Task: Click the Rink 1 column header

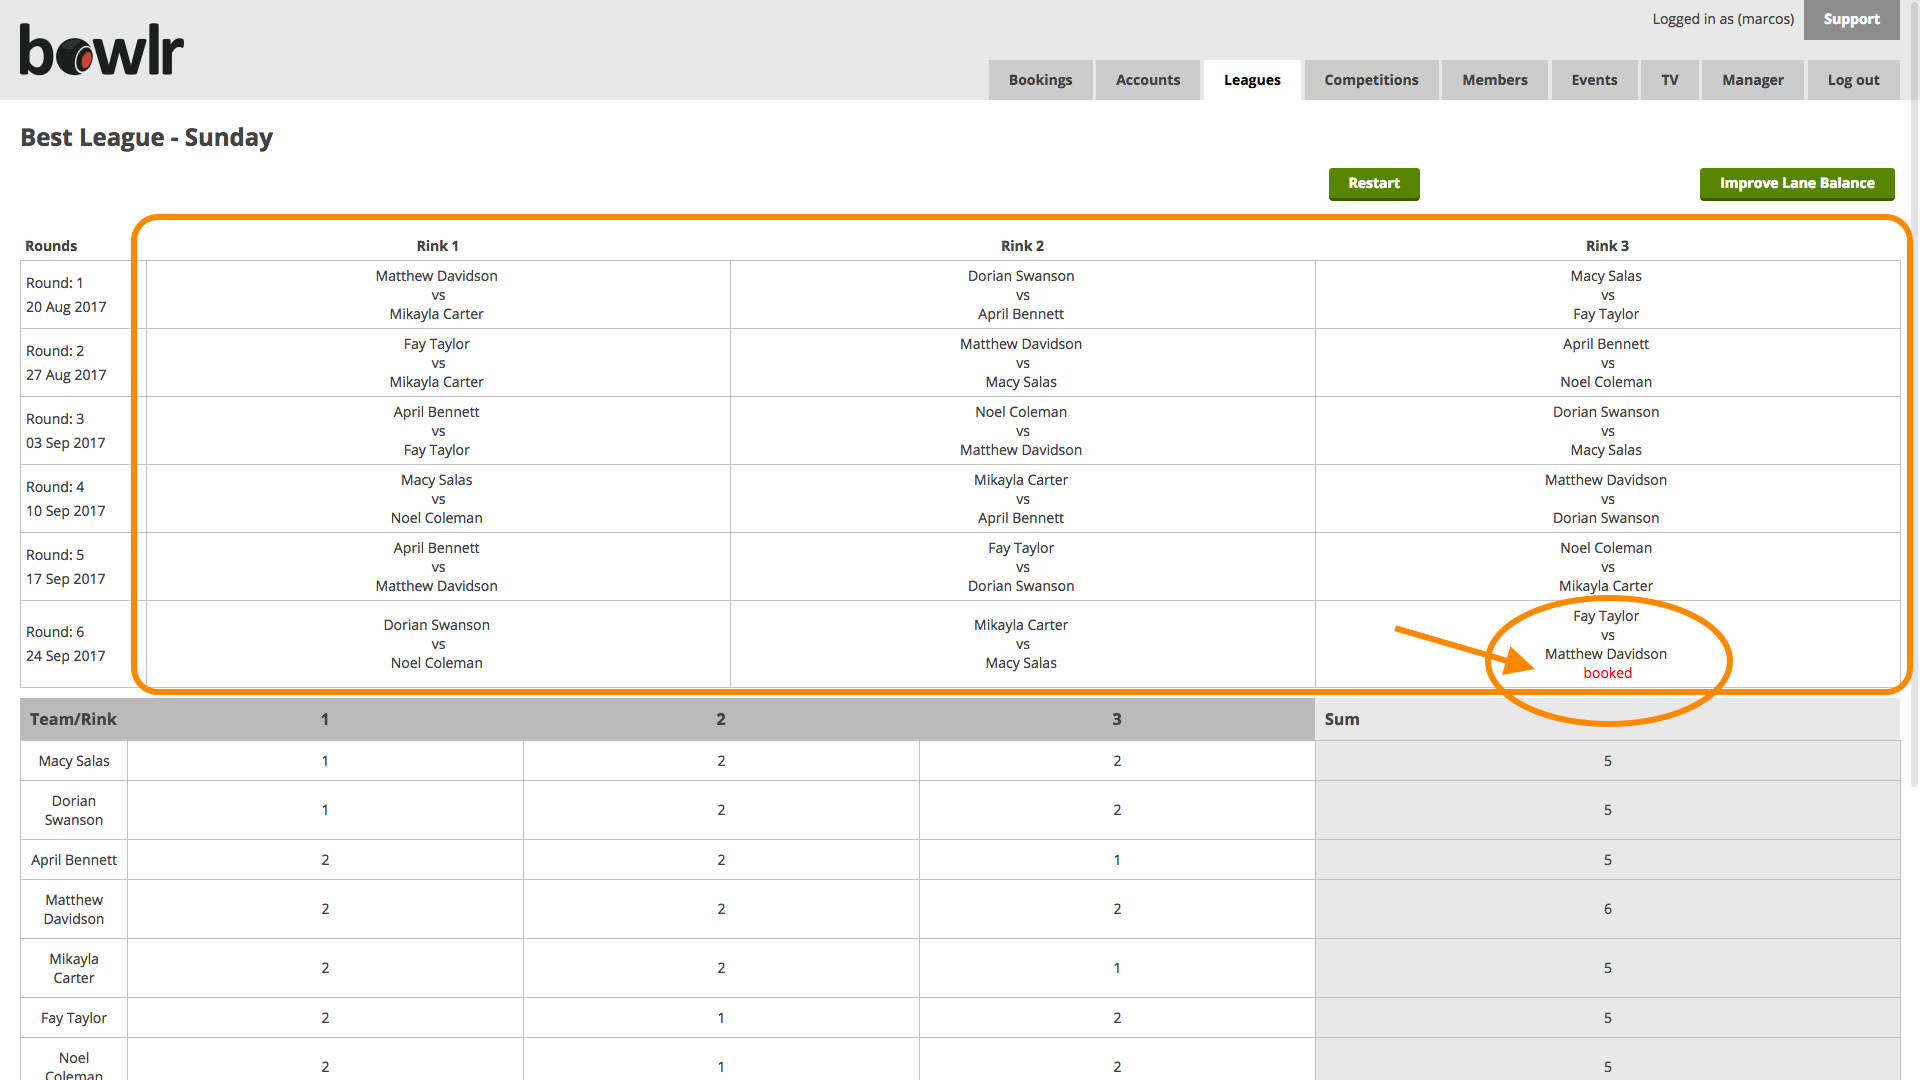Action: click(x=437, y=246)
